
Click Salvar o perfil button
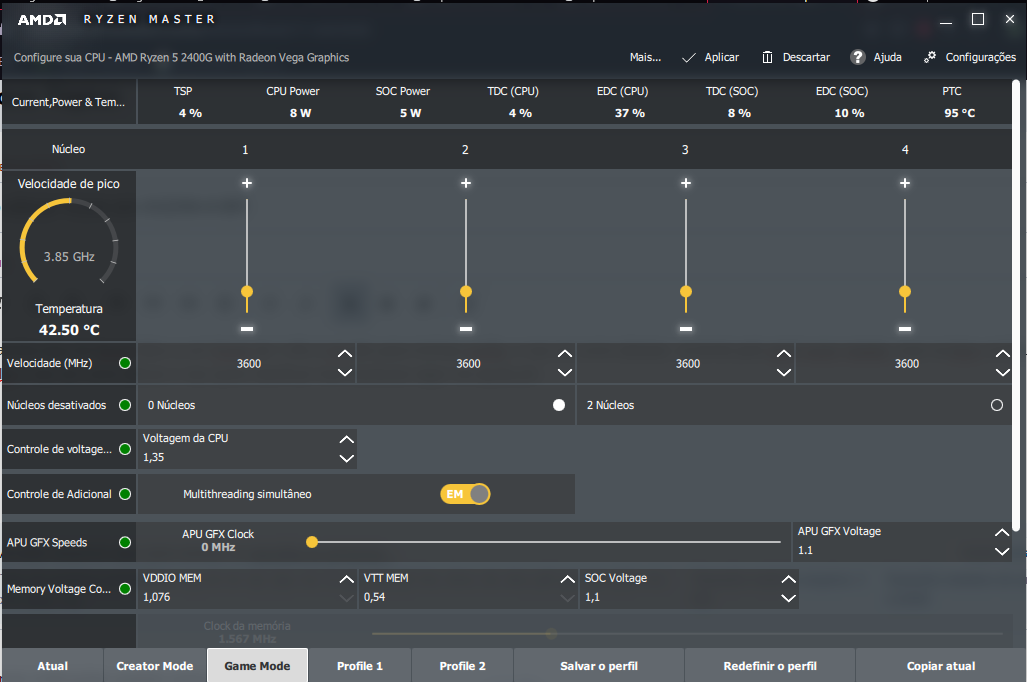pyautogui.click(x=599, y=666)
